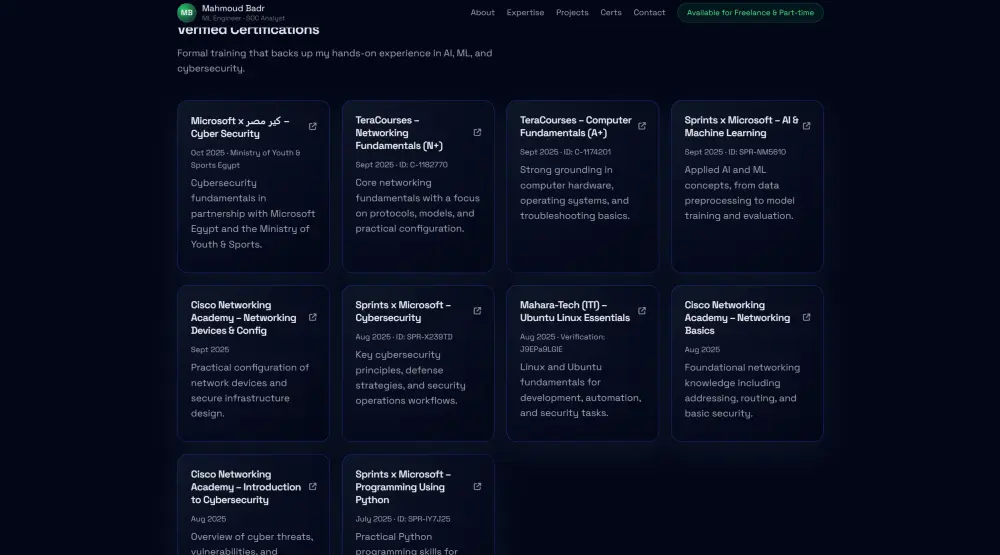
Task: Click 'Foundational networking knowledge' description
Action: coord(742,390)
